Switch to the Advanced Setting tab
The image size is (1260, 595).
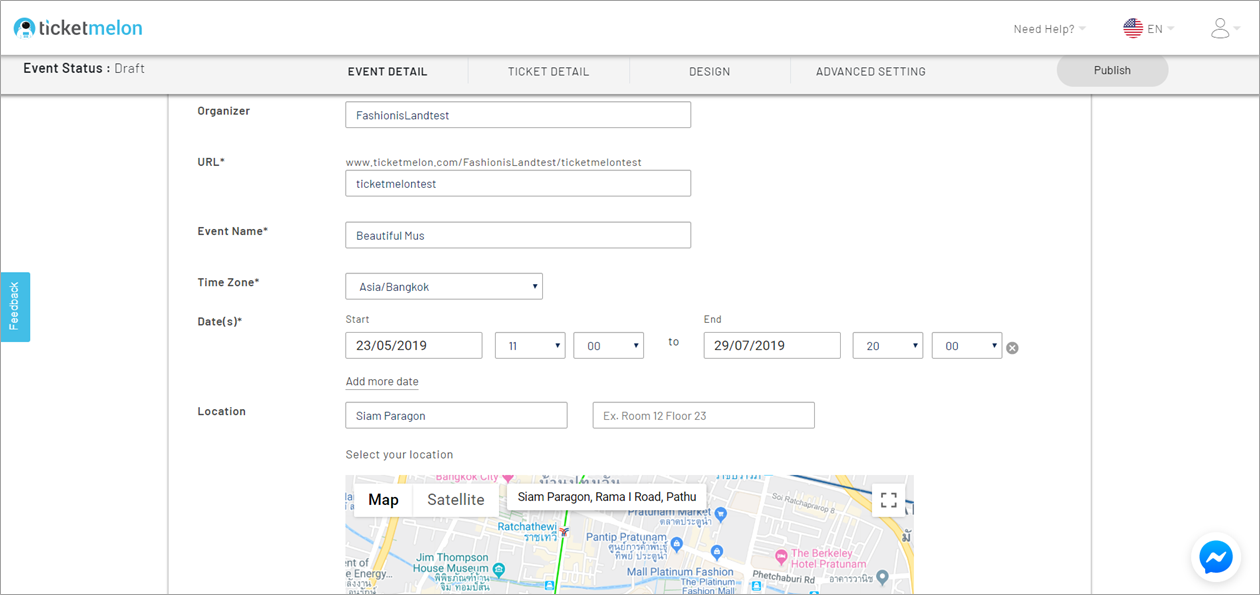point(871,72)
